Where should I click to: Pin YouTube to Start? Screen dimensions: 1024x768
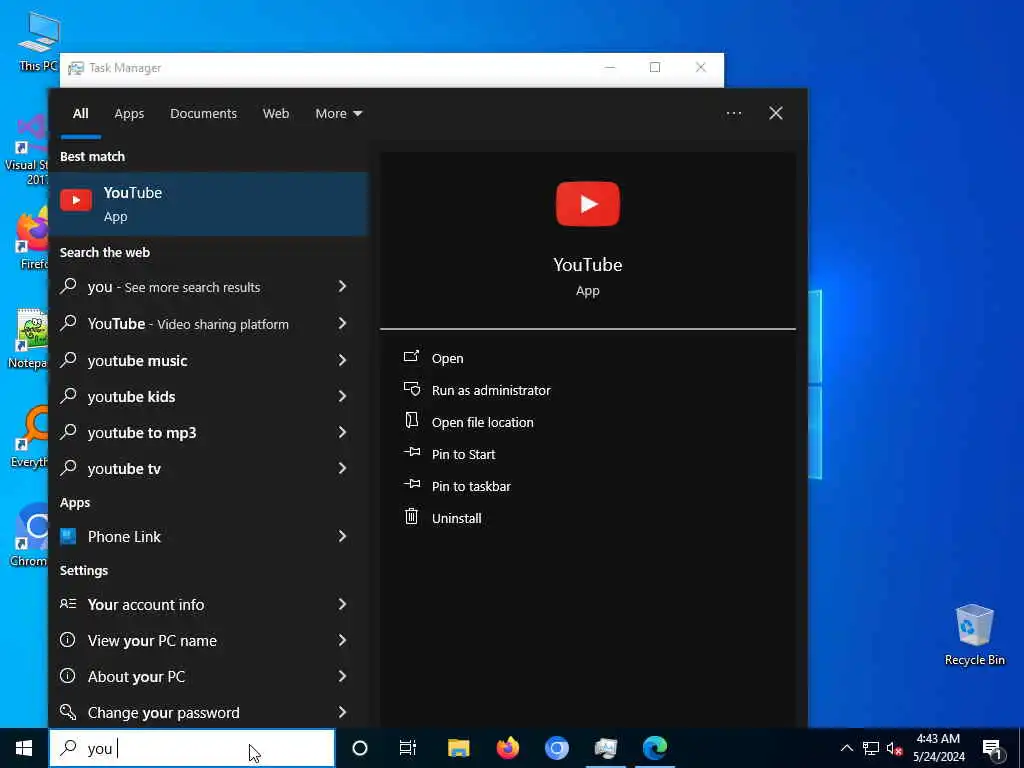click(464, 455)
